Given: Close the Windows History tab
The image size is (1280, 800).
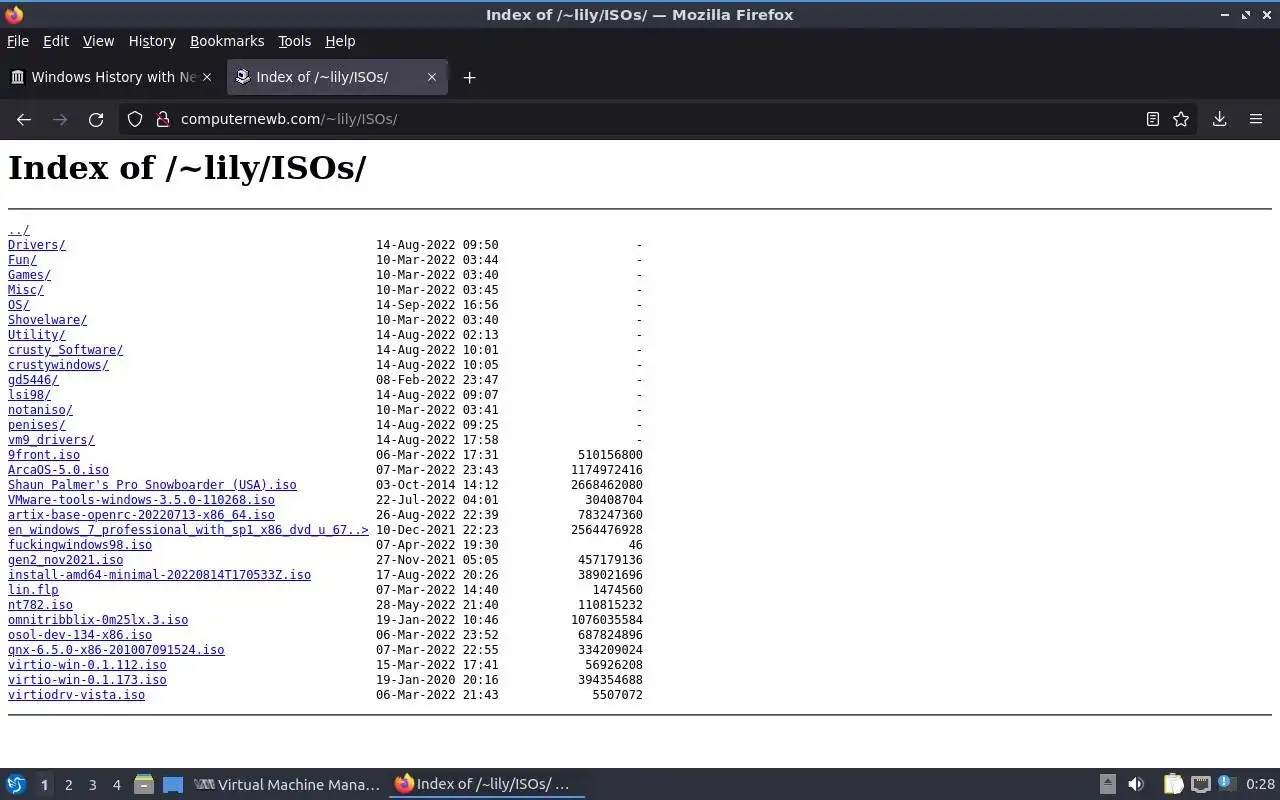Looking at the screenshot, I should pyautogui.click(x=207, y=77).
